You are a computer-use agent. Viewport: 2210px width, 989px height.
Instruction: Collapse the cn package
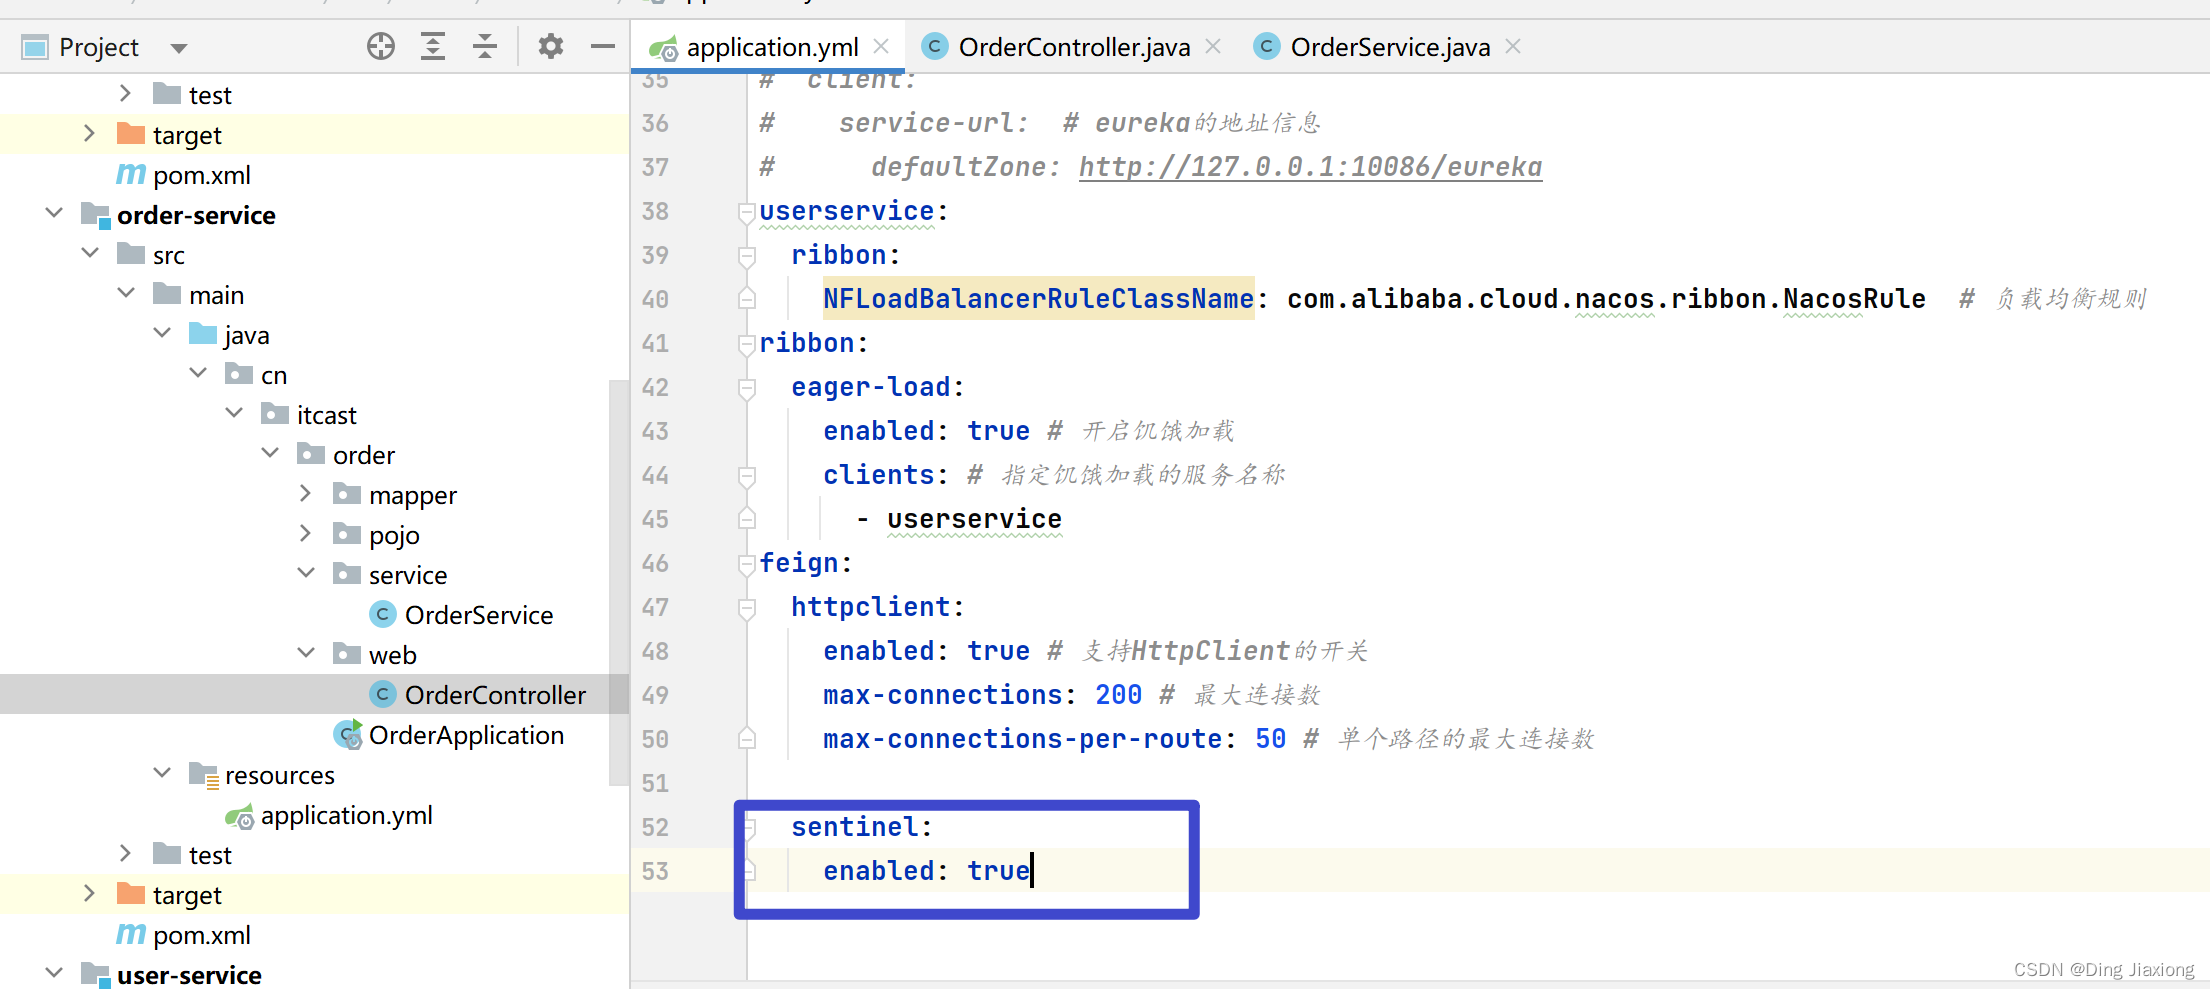198,373
